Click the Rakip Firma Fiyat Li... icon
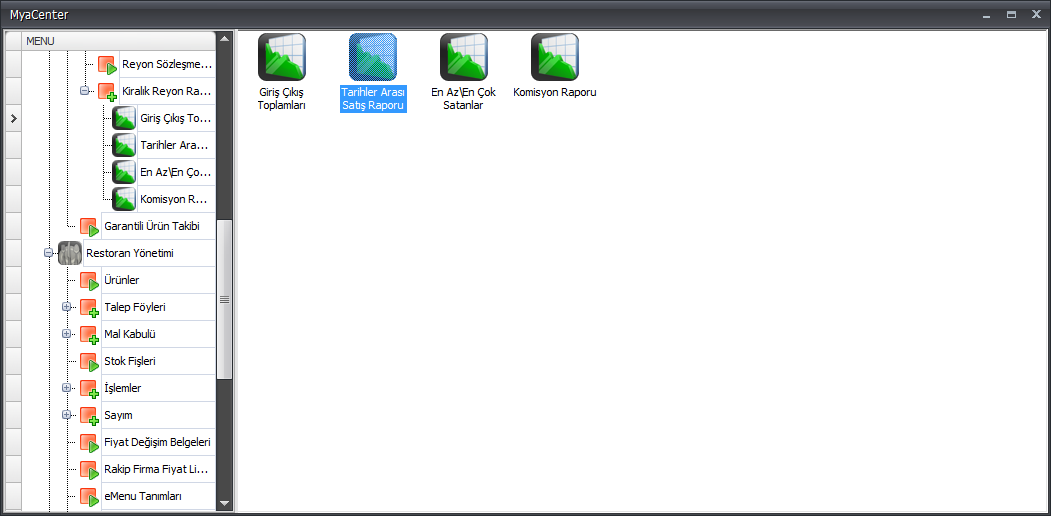 [x=89, y=470]
